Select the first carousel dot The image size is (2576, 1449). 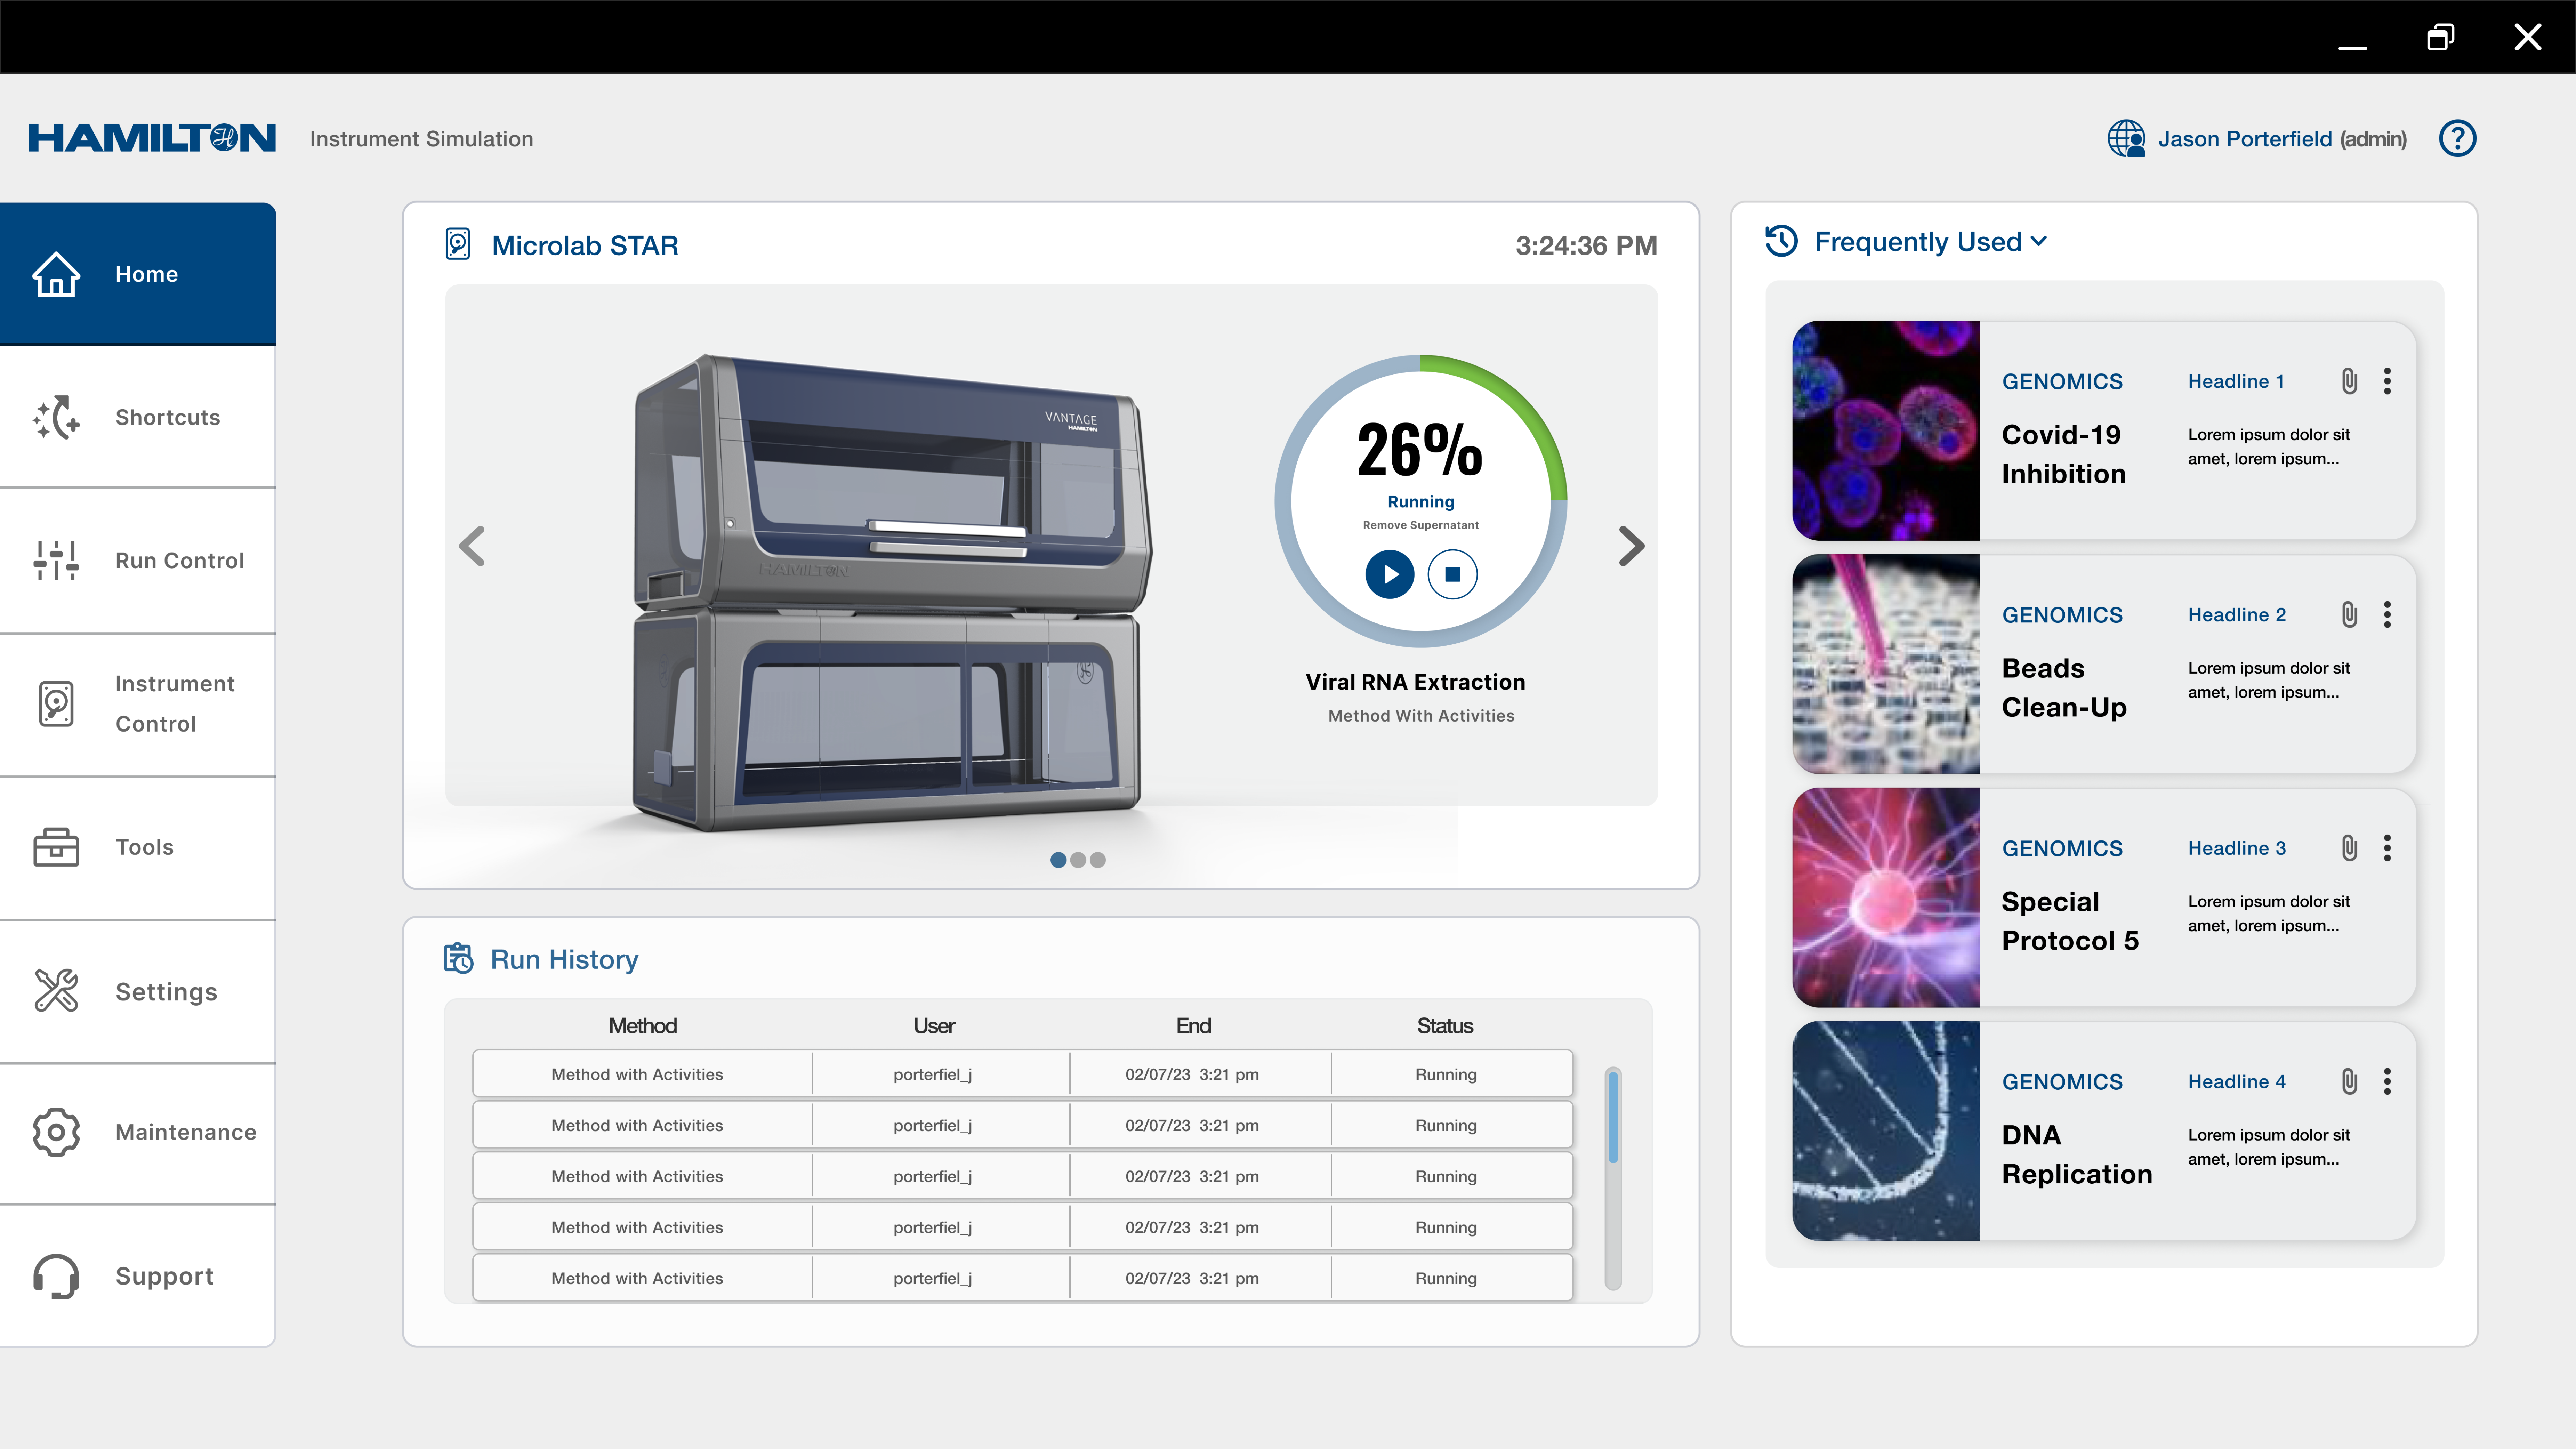coord(1058,860)
